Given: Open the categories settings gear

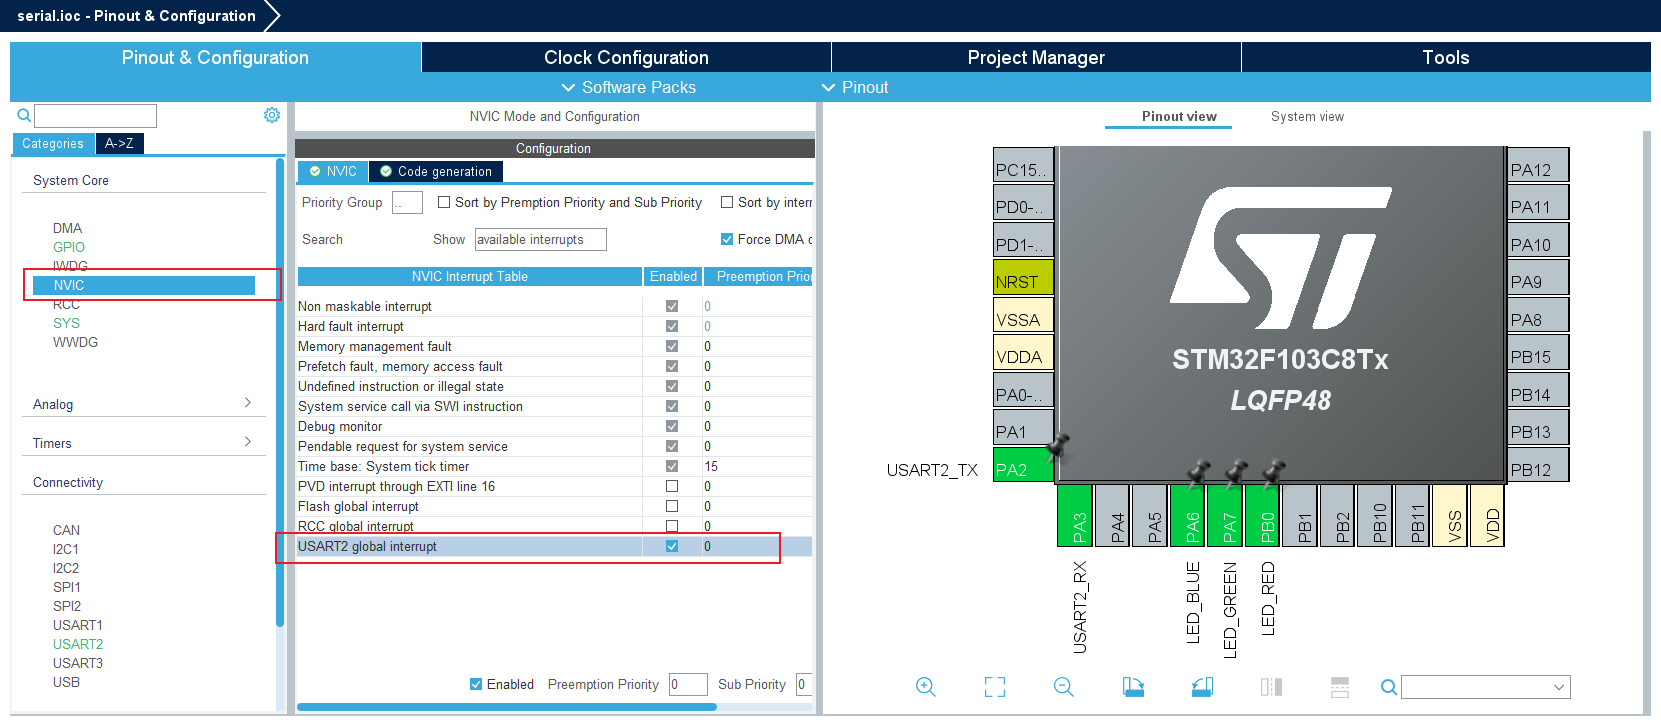Looking at the screenshot, I should pyautogui.click(x=271, y=115).
